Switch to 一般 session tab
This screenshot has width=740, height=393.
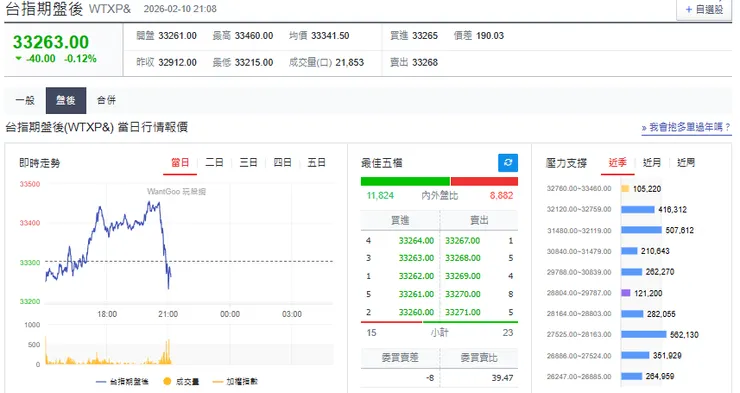(x=25, y=100)
